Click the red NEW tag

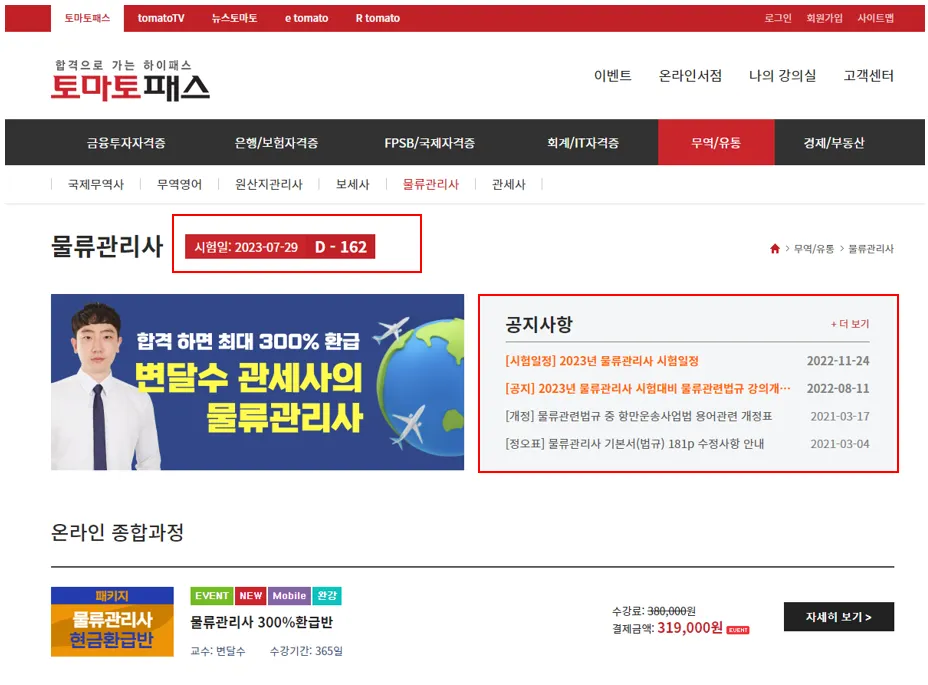click(250, 596)
